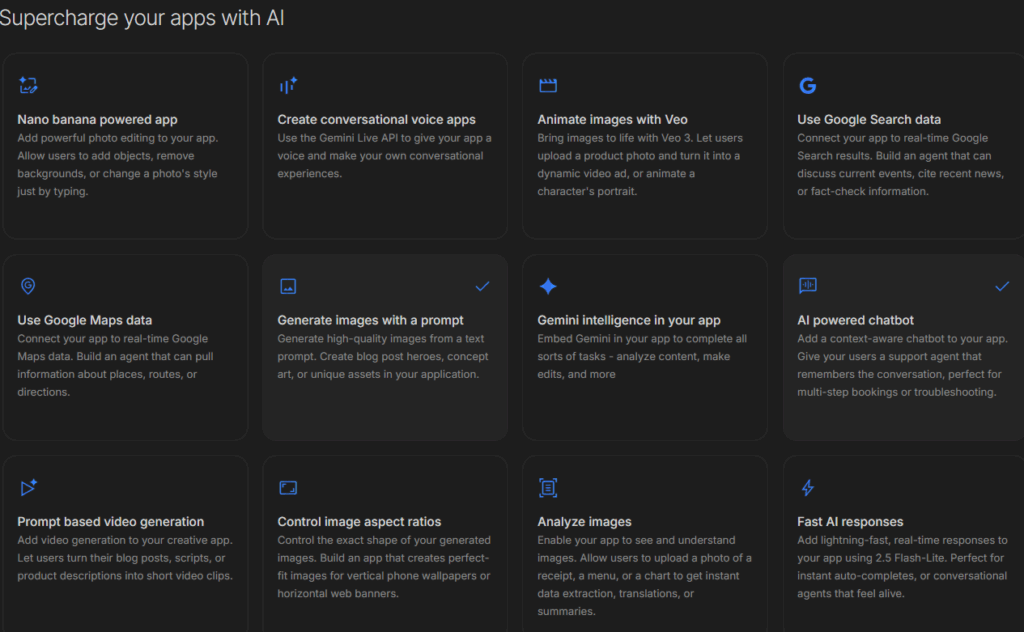This screenshot has height=632, width=1024.
Task: Uncheck the Generate images with a prompt checkmark
Action: tap(482, 287)
